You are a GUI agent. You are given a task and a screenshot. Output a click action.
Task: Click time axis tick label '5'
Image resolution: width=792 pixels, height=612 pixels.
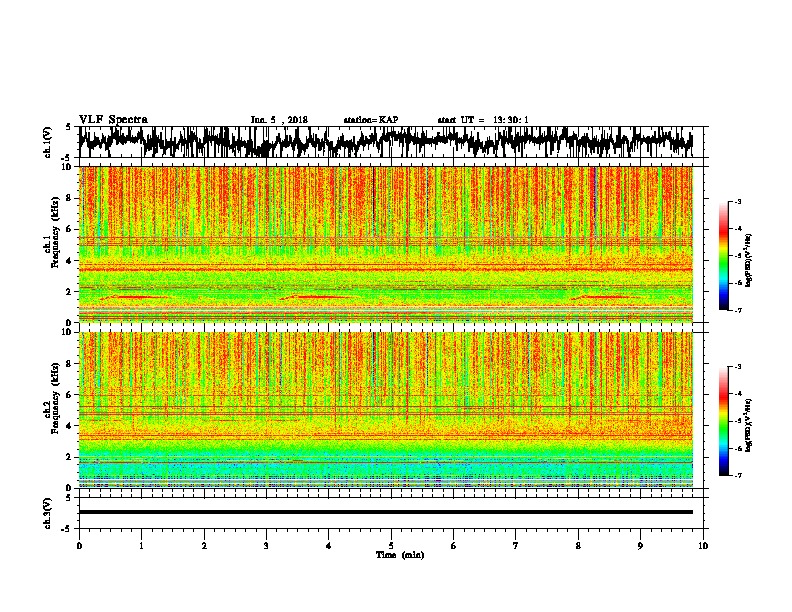coord(391,546)
